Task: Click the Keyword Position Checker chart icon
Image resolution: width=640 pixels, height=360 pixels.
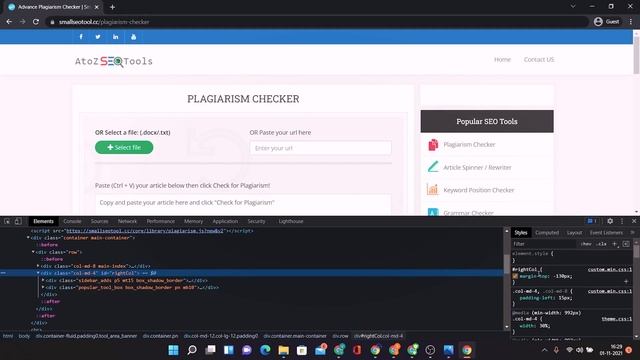Action: 432,190
